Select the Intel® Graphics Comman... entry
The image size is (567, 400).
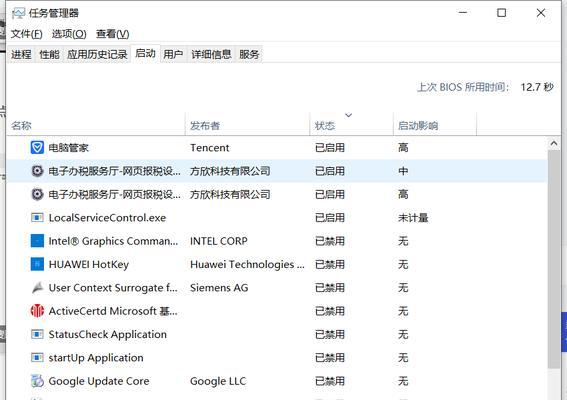pyautogui.click(x=113, y=241)
